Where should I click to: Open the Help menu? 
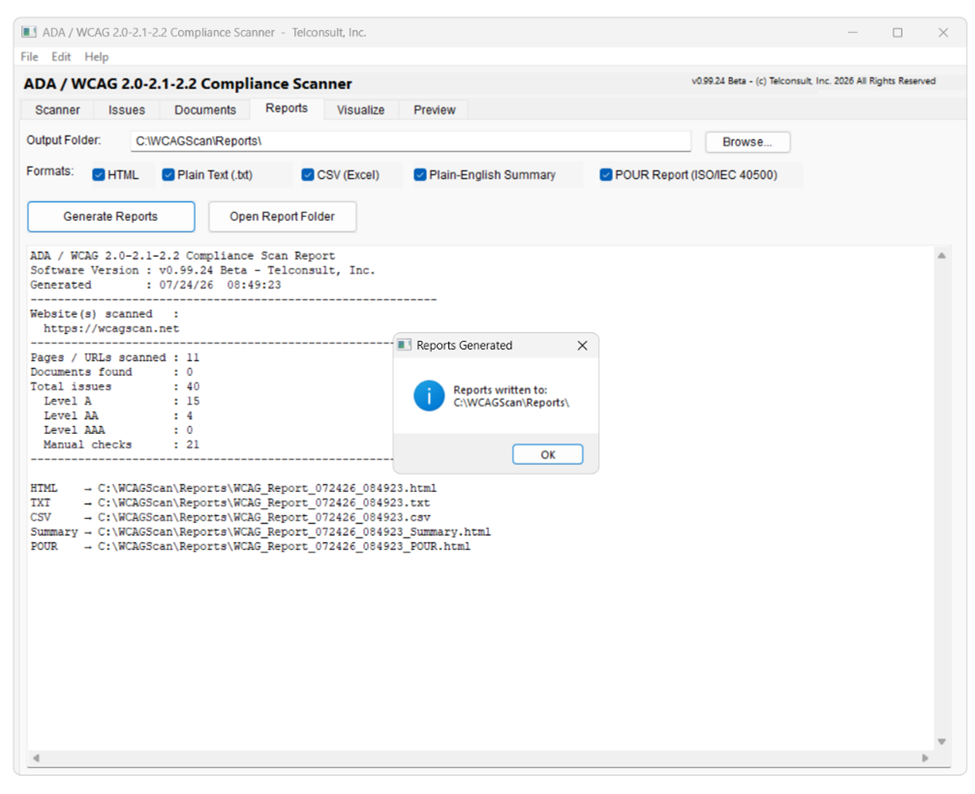[96, 57]
